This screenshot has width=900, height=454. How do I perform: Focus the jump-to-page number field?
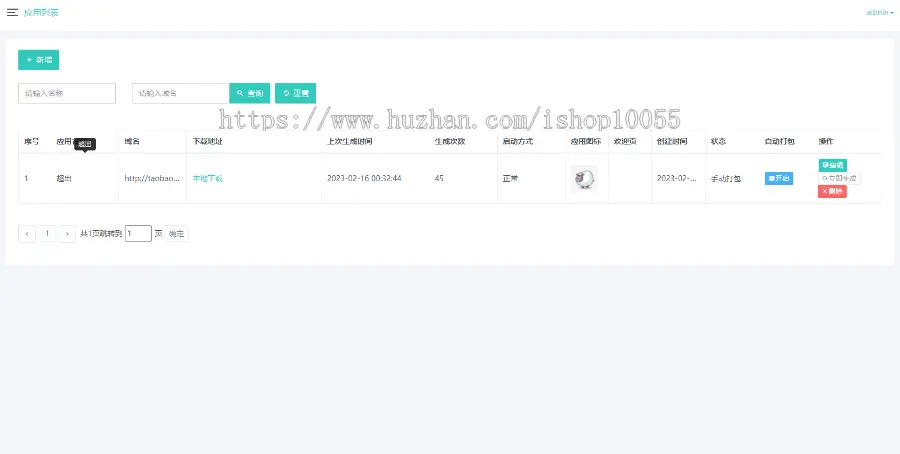coord(138,234)
